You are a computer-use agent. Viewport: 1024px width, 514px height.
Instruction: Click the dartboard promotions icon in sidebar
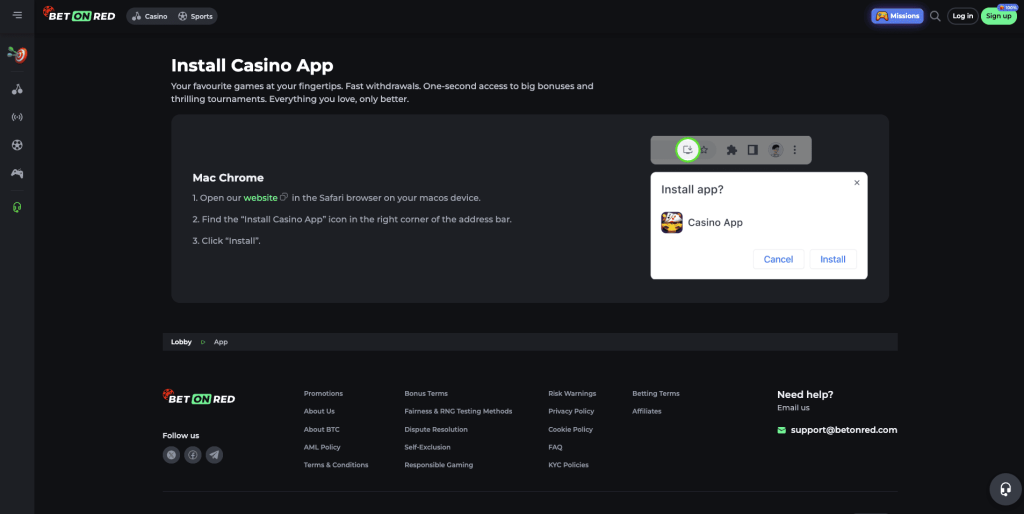(17, 55)
